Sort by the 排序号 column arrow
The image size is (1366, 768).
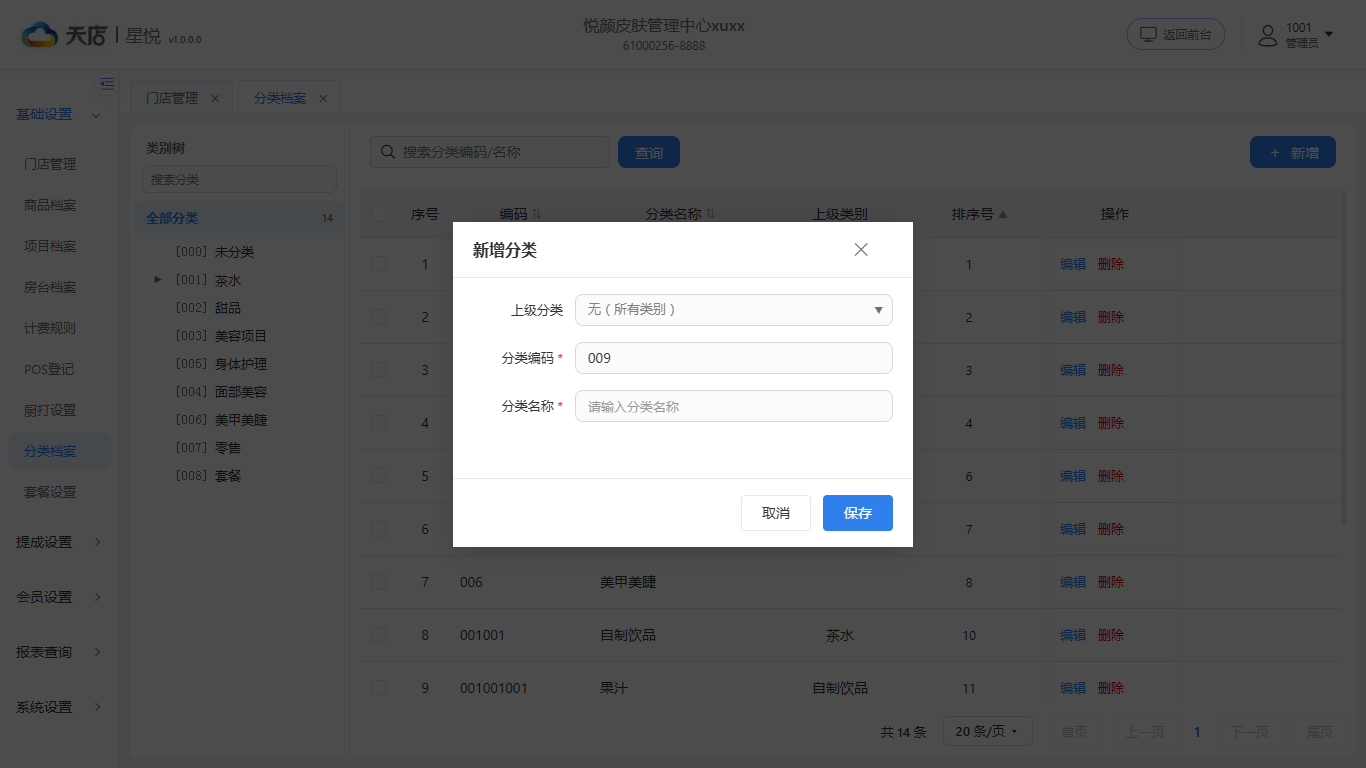tap(1003, 214)
